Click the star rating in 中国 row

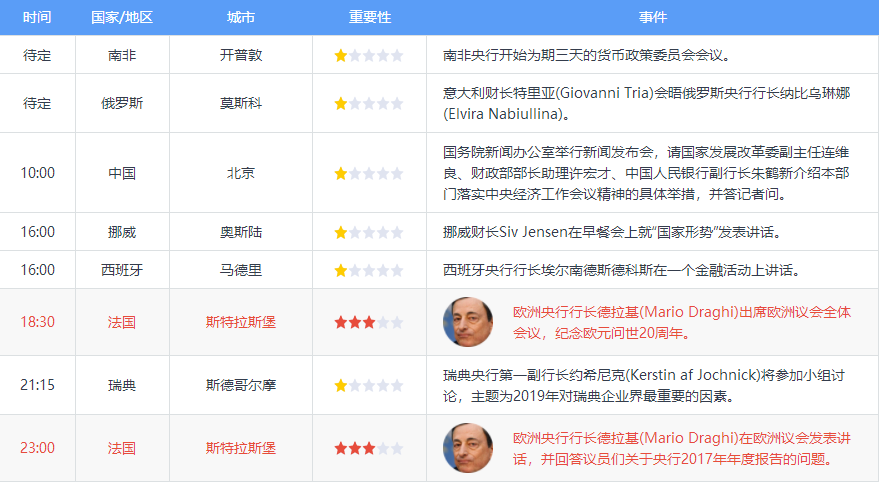point(368,173)
